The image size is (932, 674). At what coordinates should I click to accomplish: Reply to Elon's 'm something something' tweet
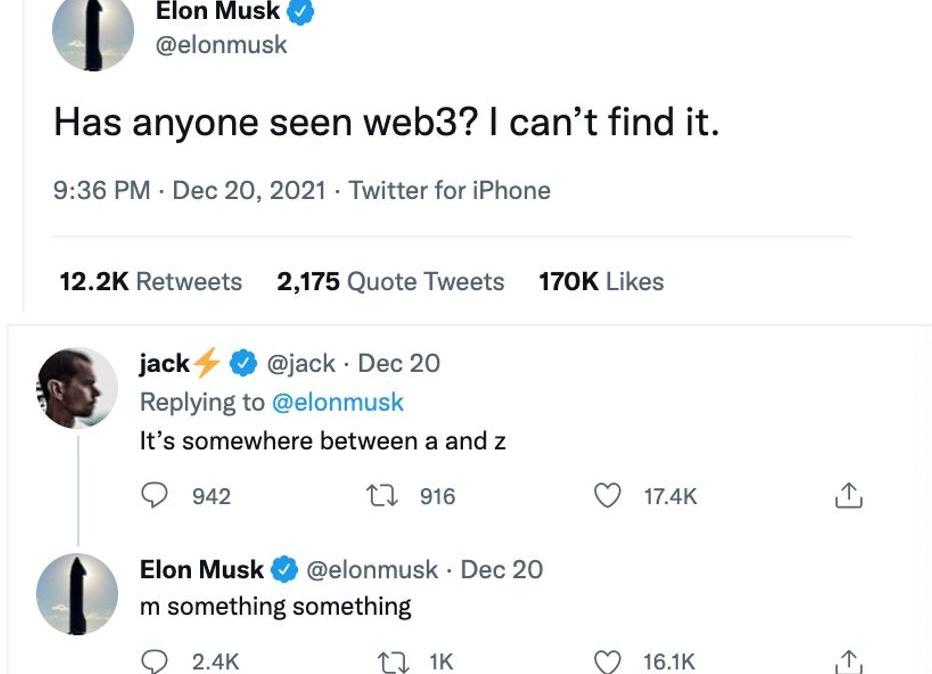tap(154, 661)
